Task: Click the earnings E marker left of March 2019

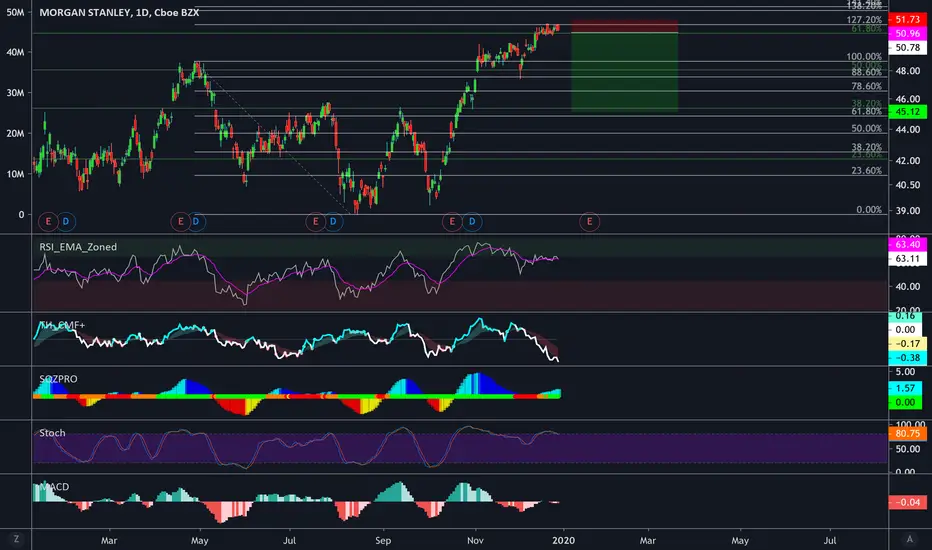Action: click(48, 222)
